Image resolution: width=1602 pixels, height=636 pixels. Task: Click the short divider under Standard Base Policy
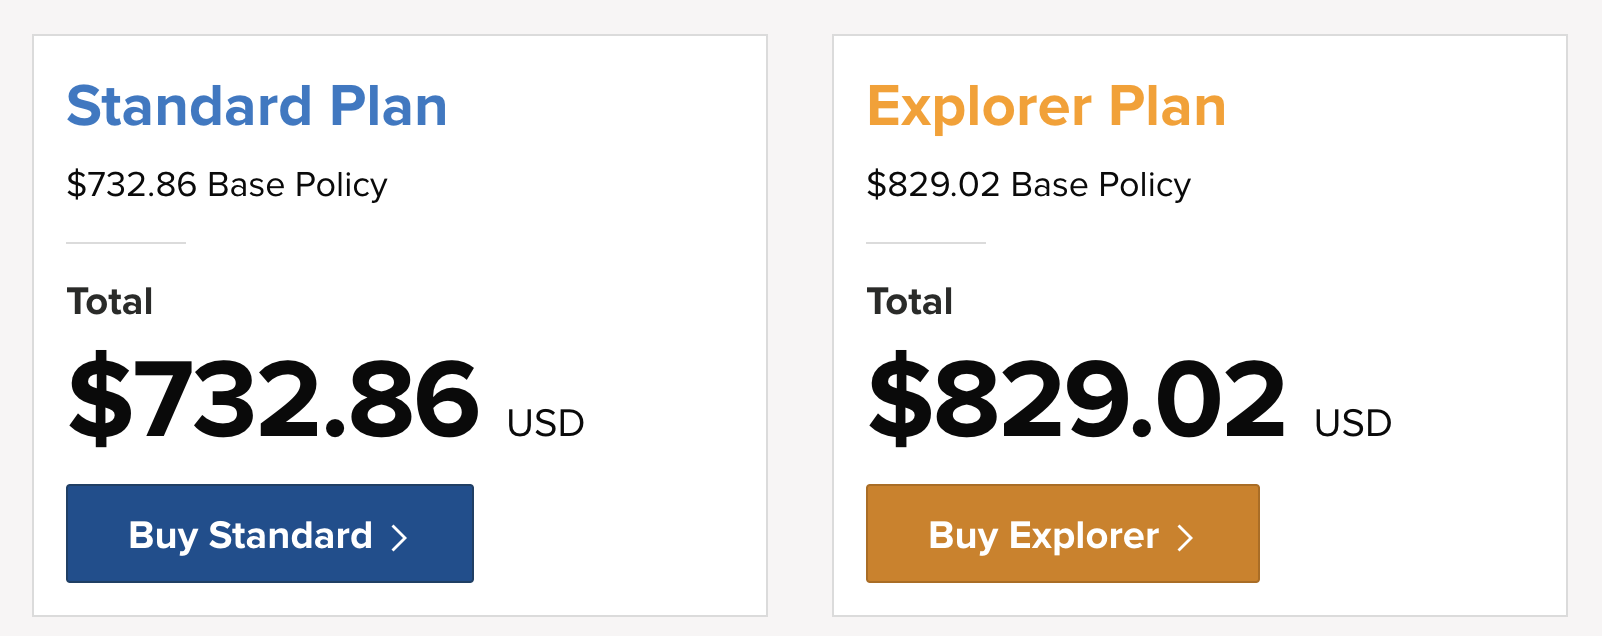coord(126,242)
